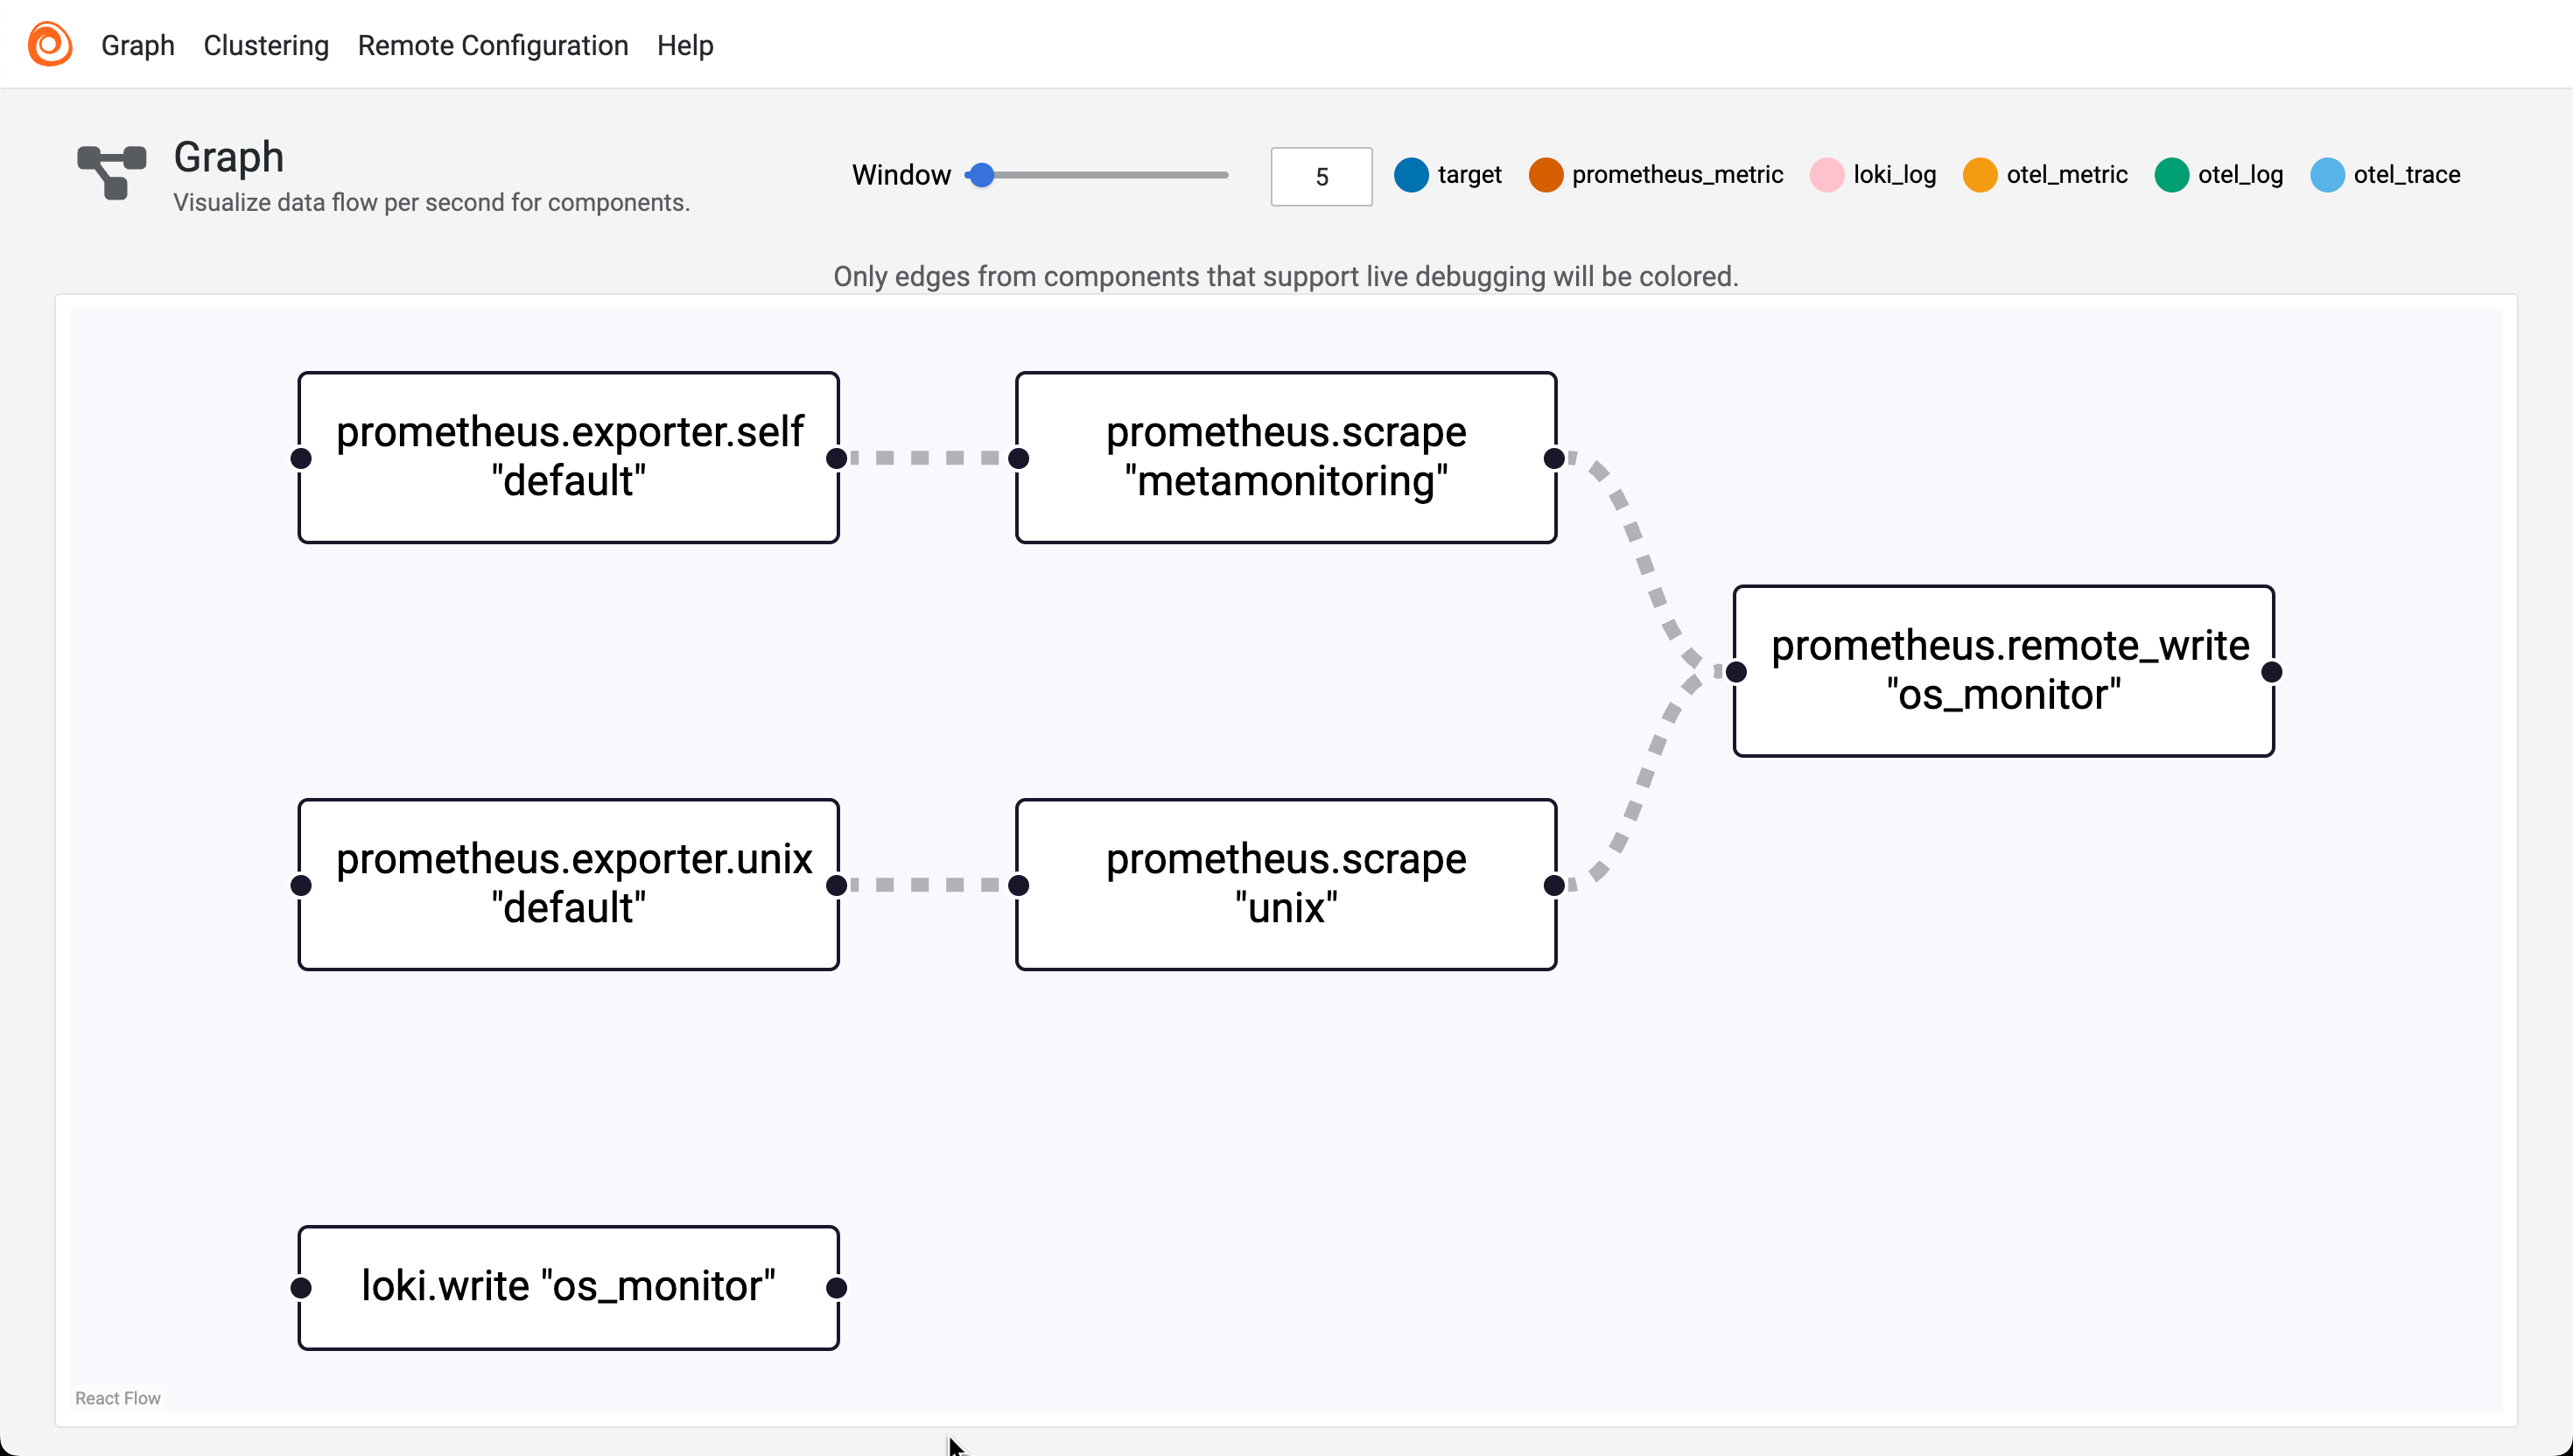The height and width of the screenshot is (1456, 2573).
Task: Focus the Window value input field
Action: 1321,177
